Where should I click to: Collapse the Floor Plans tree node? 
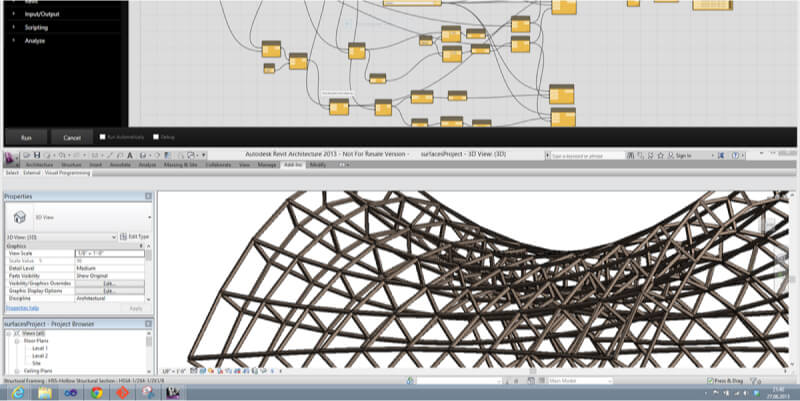(17, 340)
